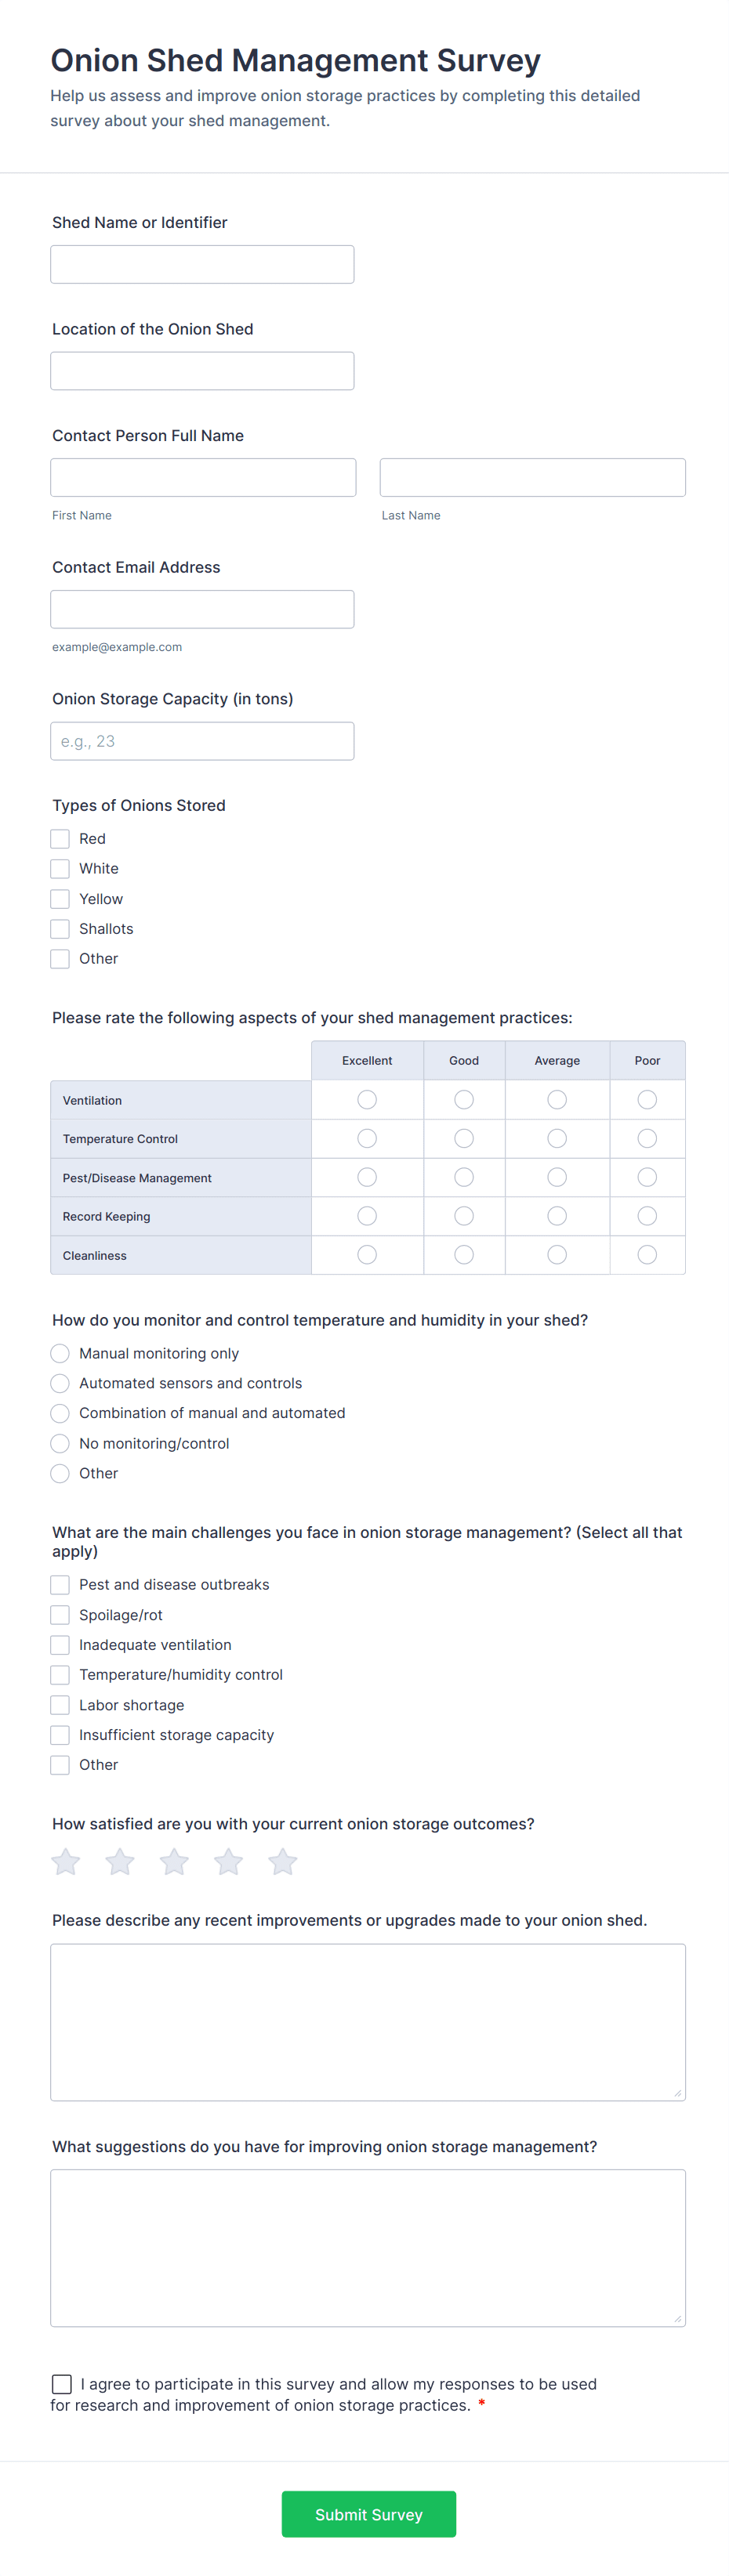Rate Temperature Control as Good
The width and height of the screenshot is (729, 2576).
click(463, 1138)
